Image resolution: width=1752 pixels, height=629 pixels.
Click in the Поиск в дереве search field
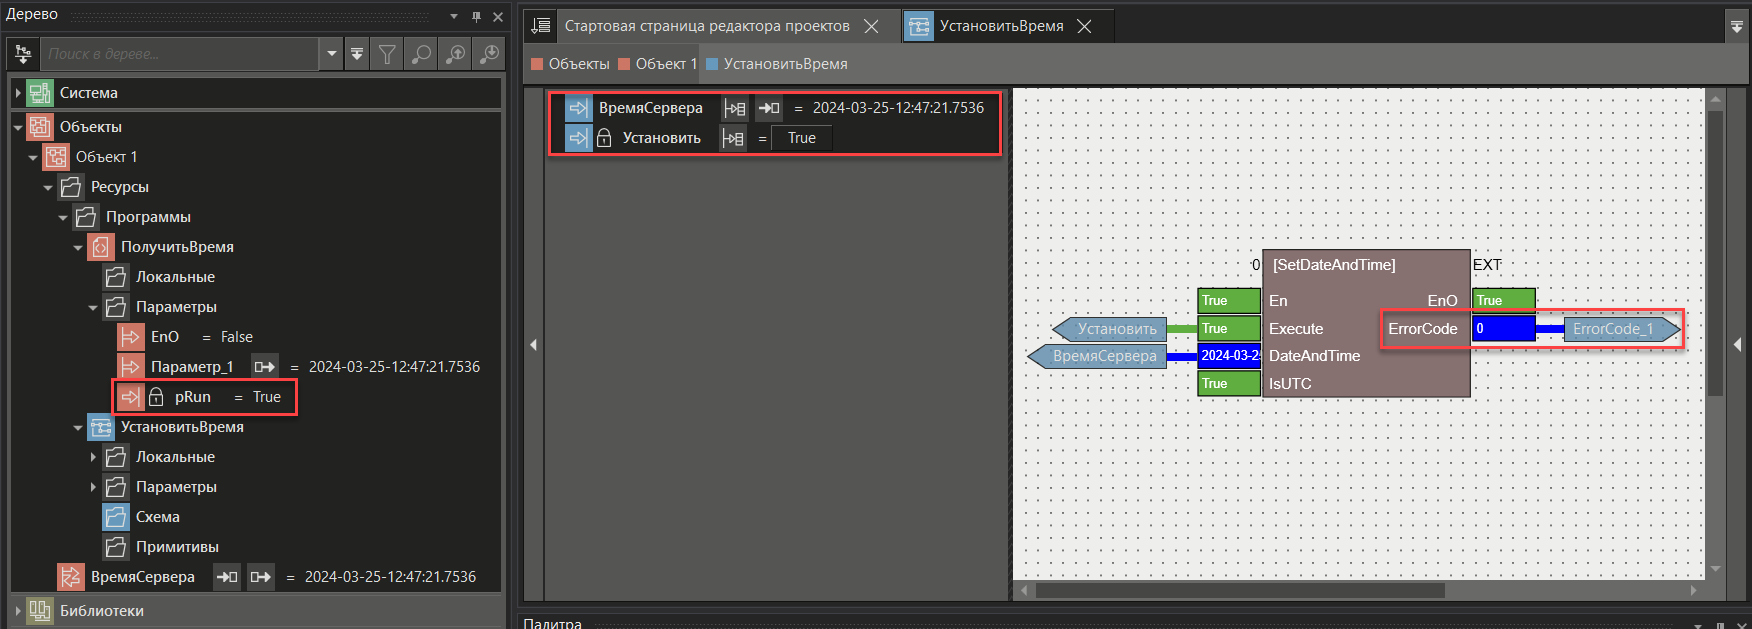pos(180,54)
